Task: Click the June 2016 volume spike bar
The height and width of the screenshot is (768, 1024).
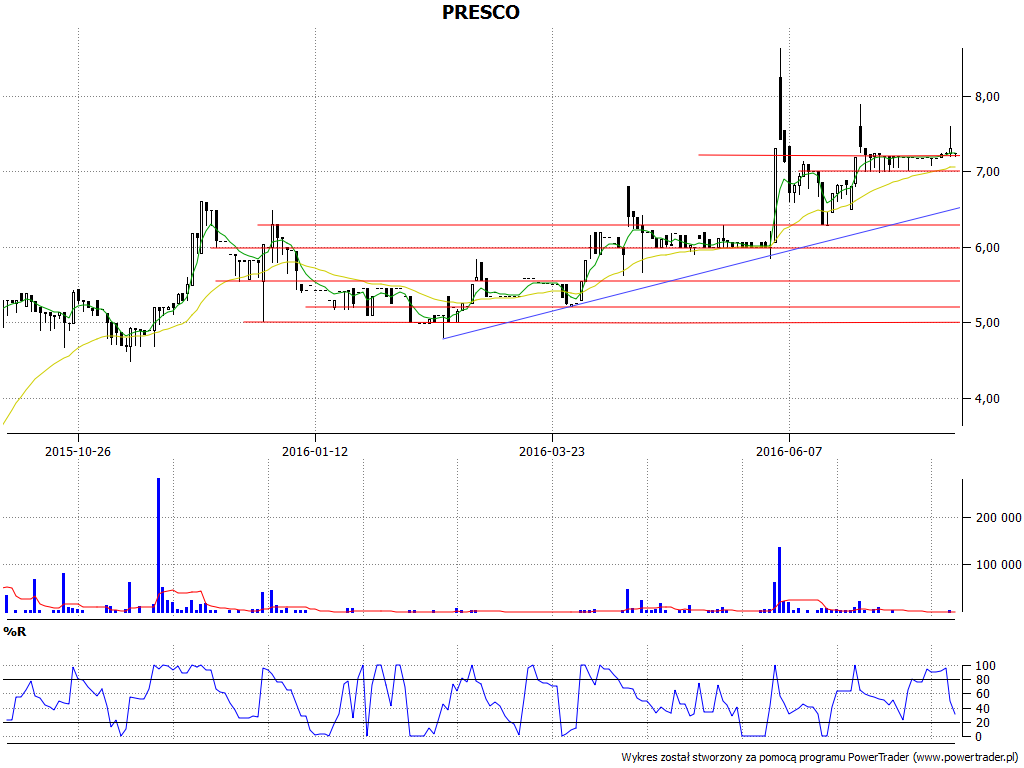Action: pyautogui.click(x=779, y=580)
